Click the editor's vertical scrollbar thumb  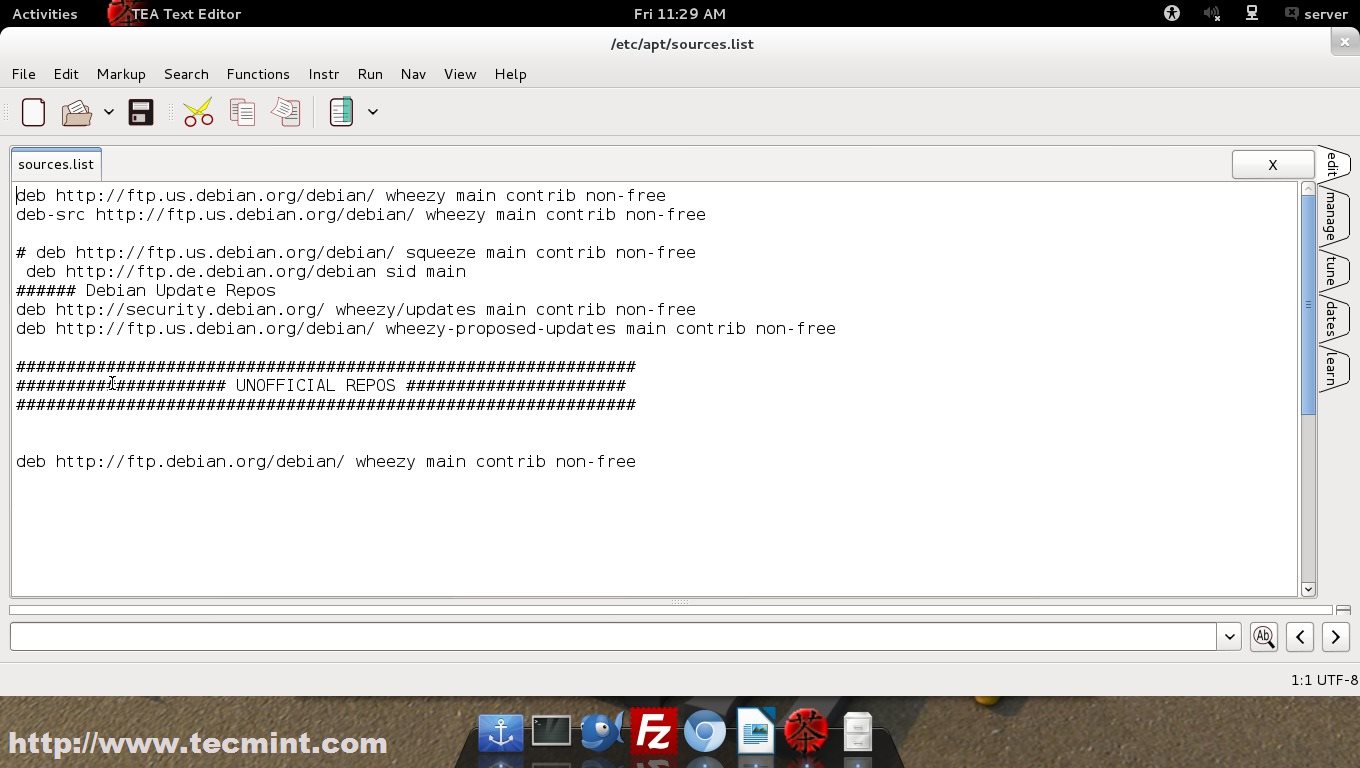pyautogui.click(x=1308, y=305)
